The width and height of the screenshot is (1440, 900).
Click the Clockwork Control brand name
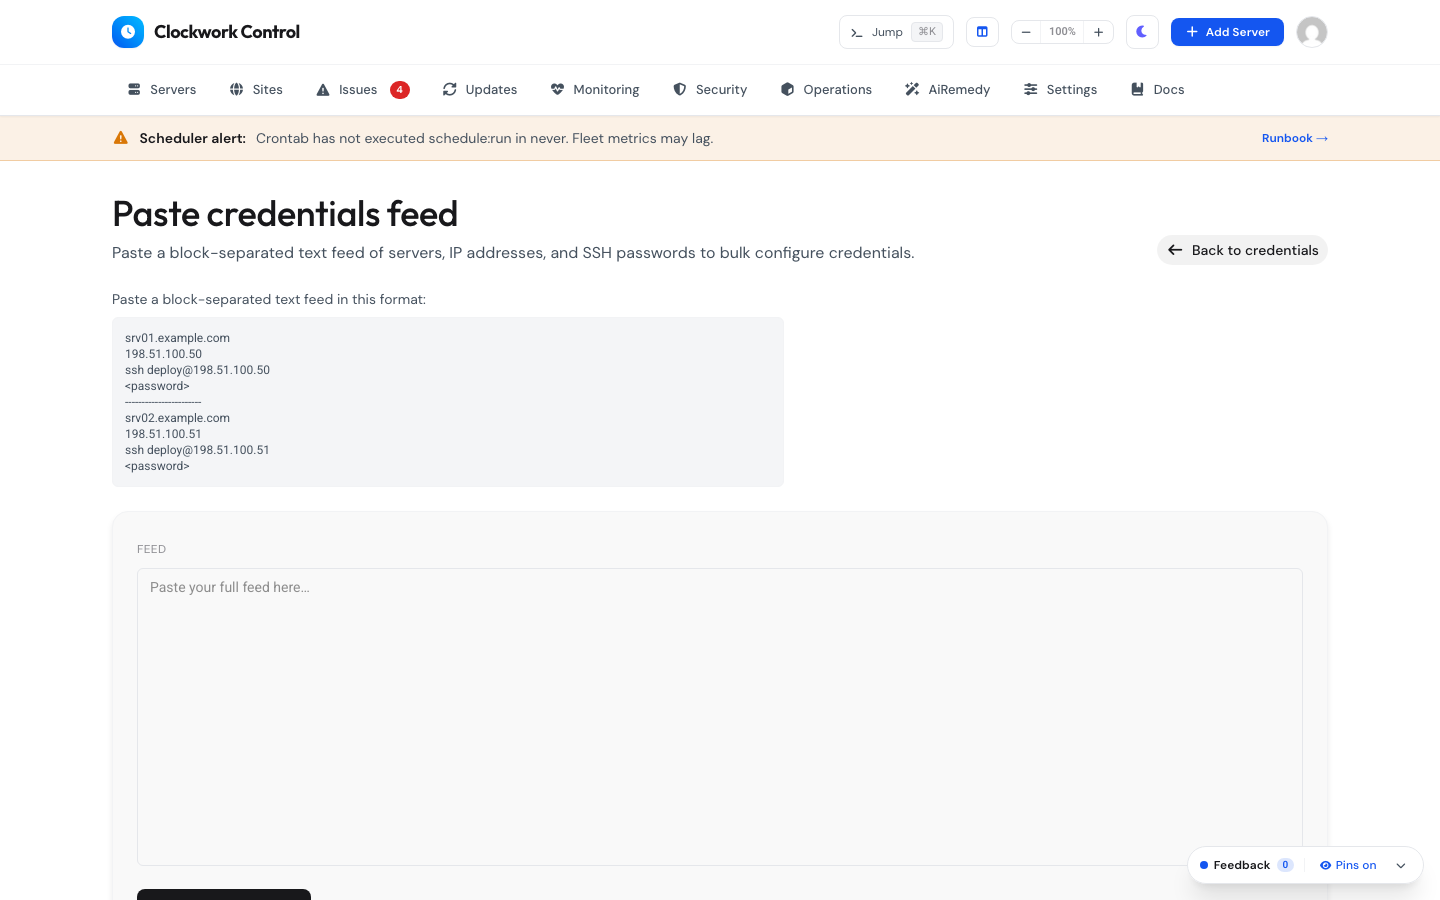coord(227,32)
